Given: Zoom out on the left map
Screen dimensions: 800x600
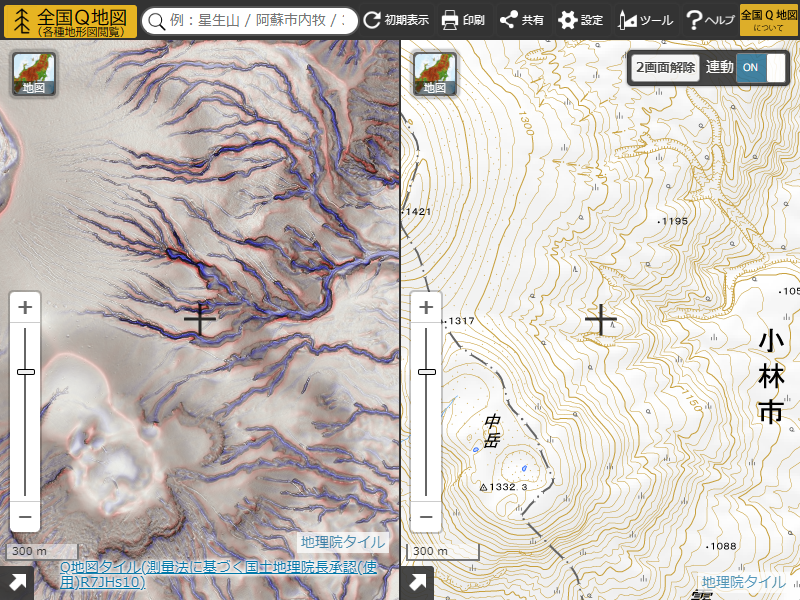Looking at the screenshot, I should [x=26, y=518].
